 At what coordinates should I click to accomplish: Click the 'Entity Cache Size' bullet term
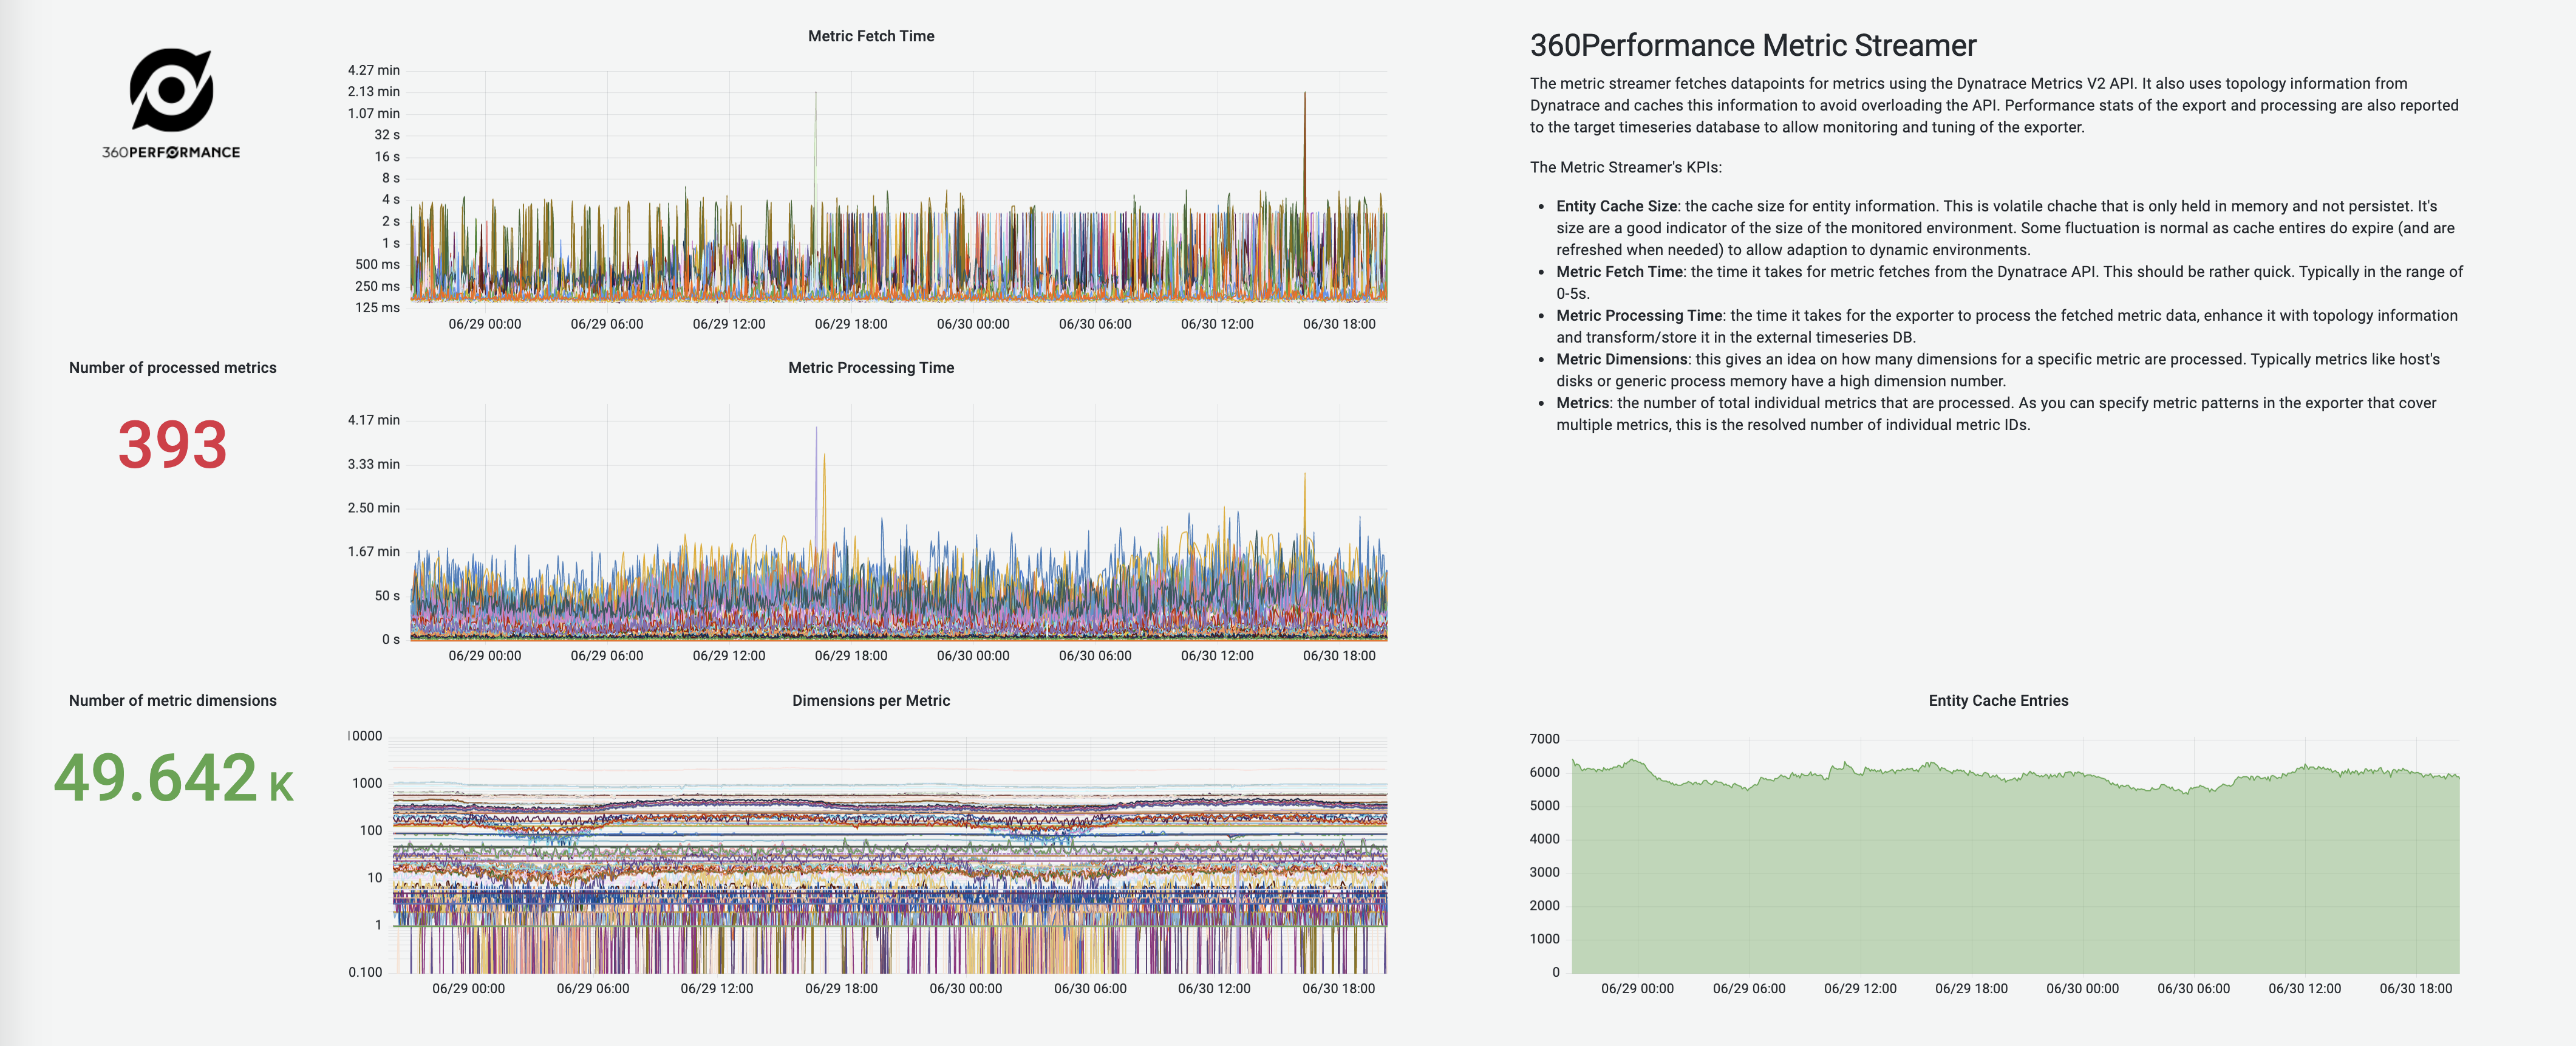click(1616, 206)
